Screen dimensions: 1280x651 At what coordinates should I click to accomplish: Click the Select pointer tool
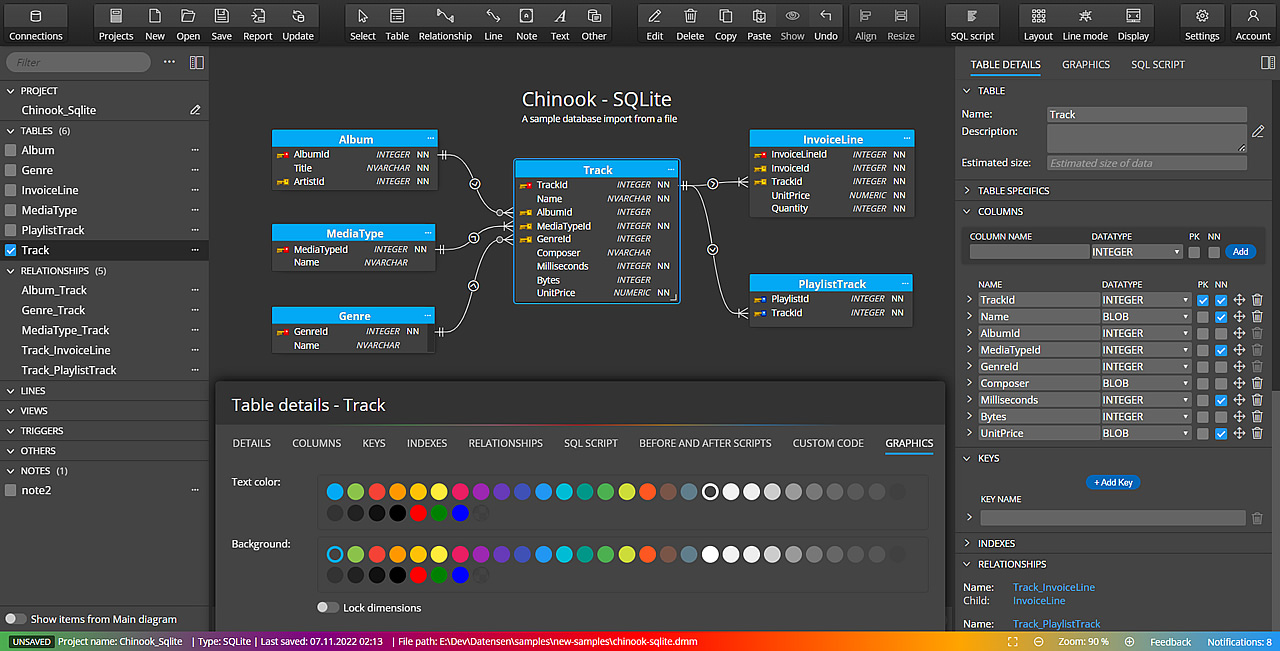363,24
